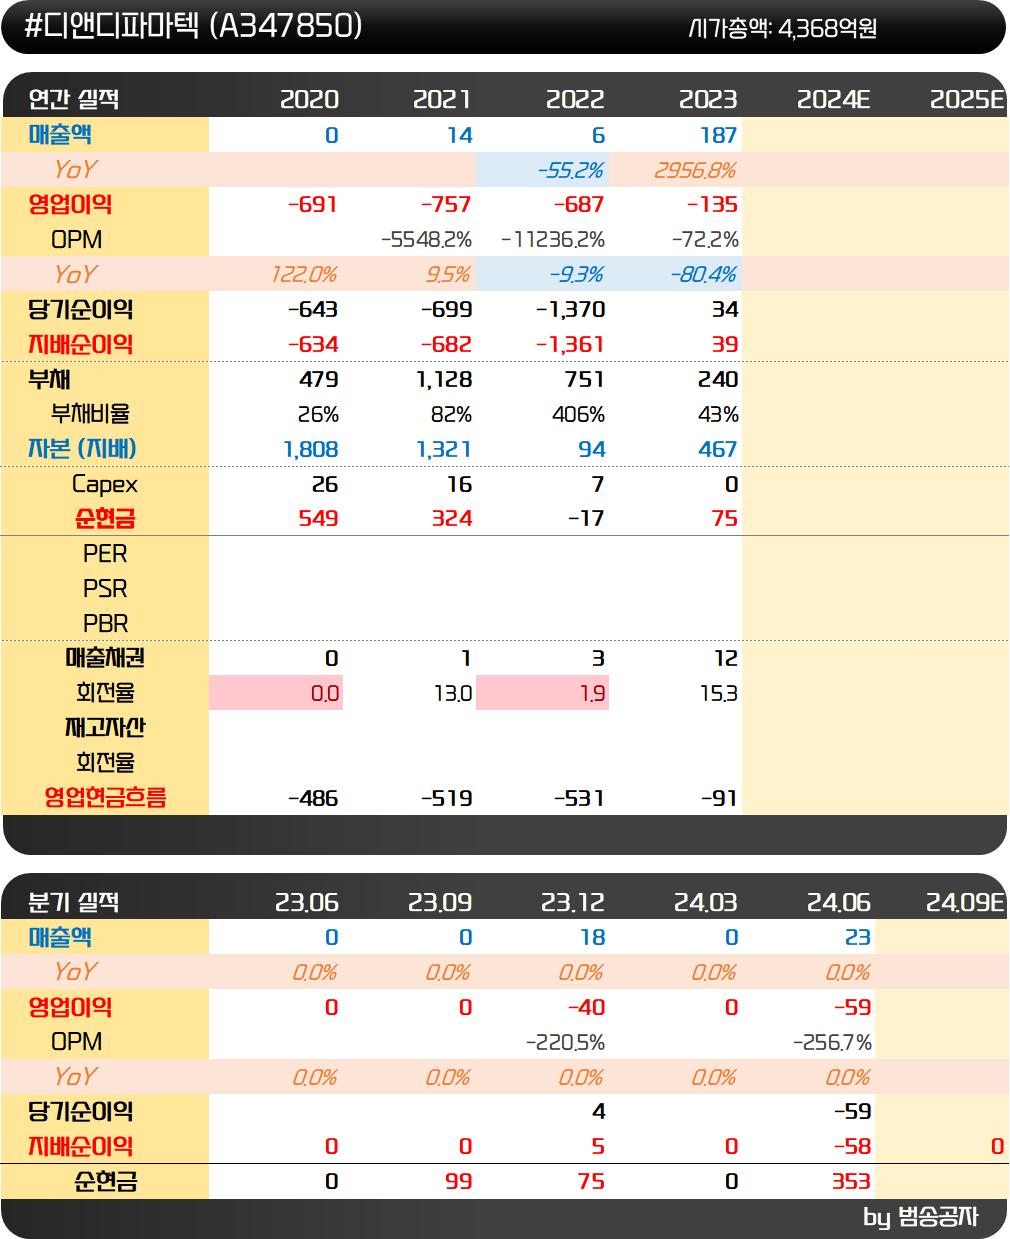Click the 2021 column header
The height and width of the screenshot is (1239, 1010).
[442, 99]
